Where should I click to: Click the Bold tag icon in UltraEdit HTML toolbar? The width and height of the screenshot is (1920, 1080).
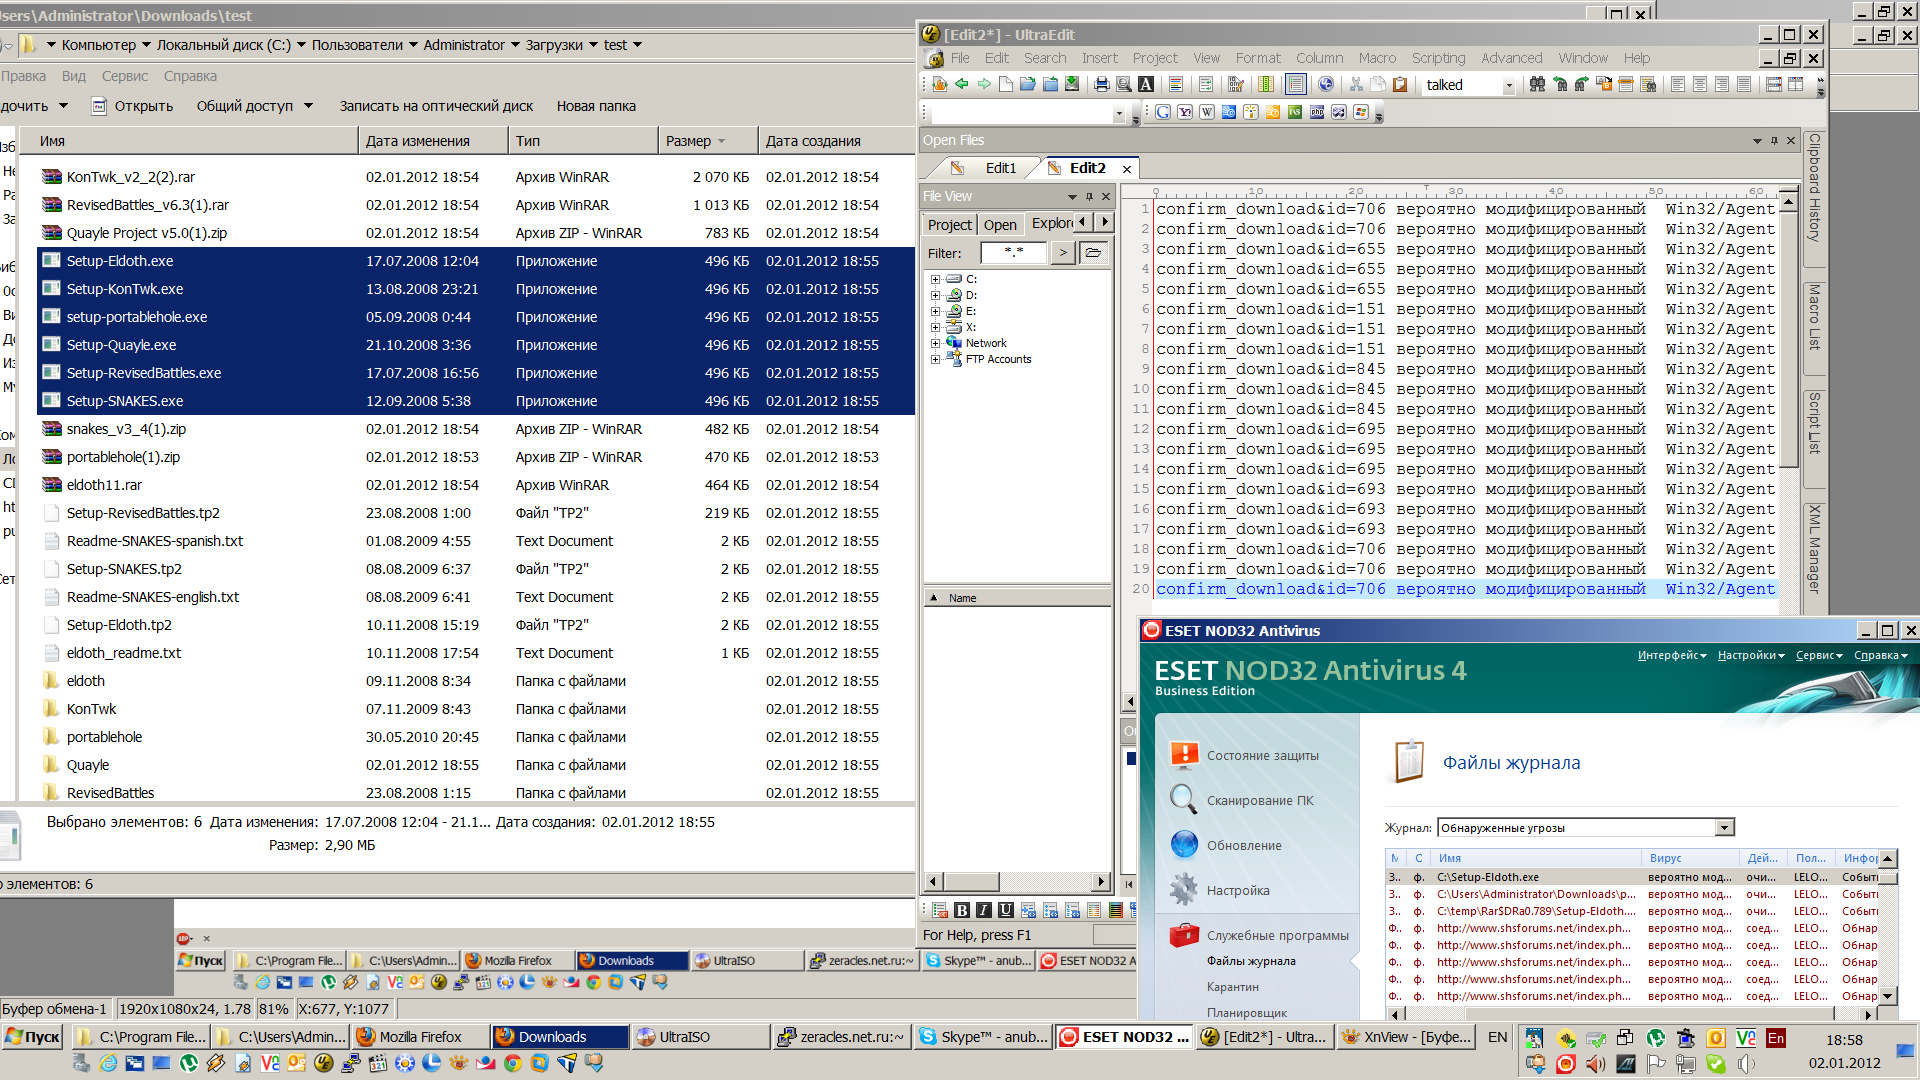[962, 910]
